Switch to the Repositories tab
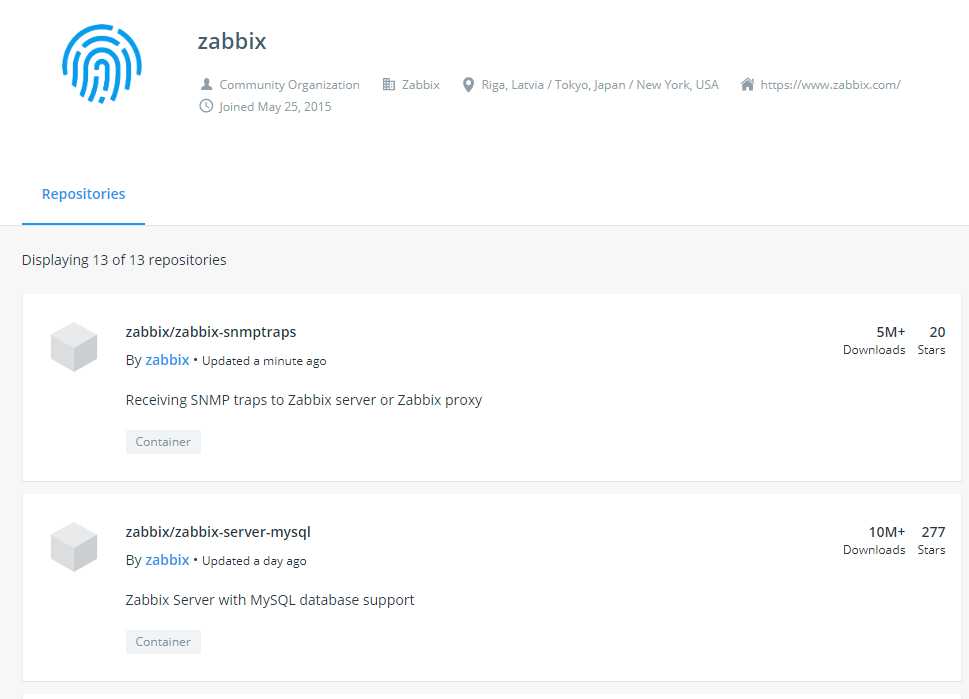Screen dimensions: 969x699 [x=83, y=194]
